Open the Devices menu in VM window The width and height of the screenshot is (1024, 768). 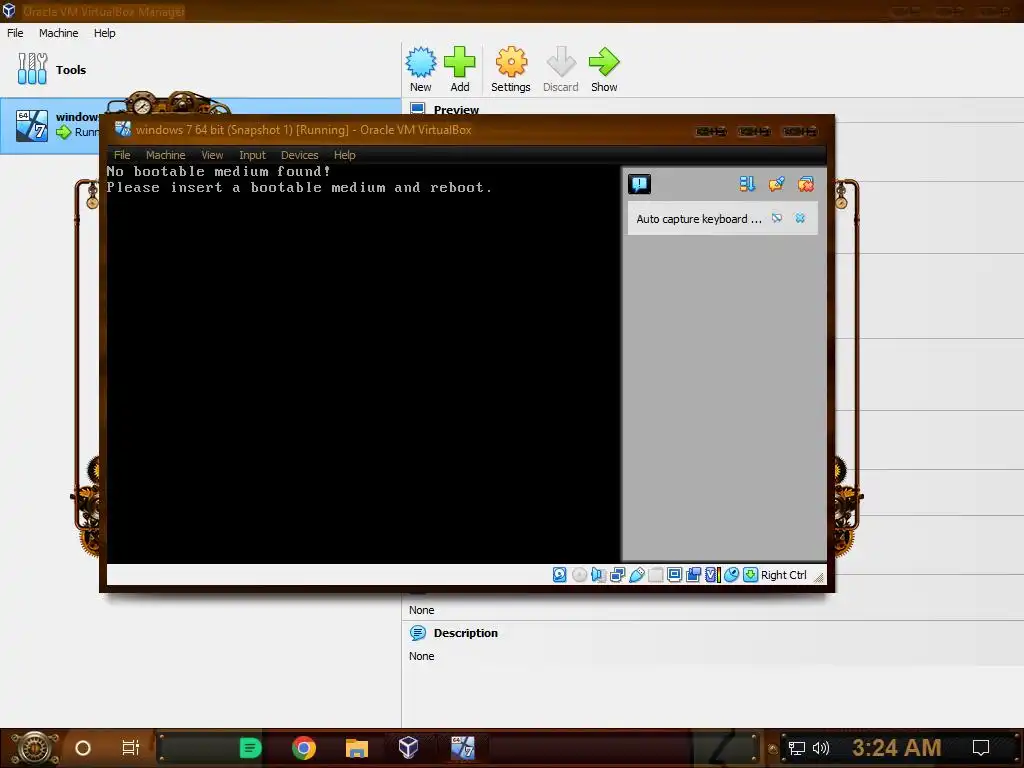click(x=299, y=155)
